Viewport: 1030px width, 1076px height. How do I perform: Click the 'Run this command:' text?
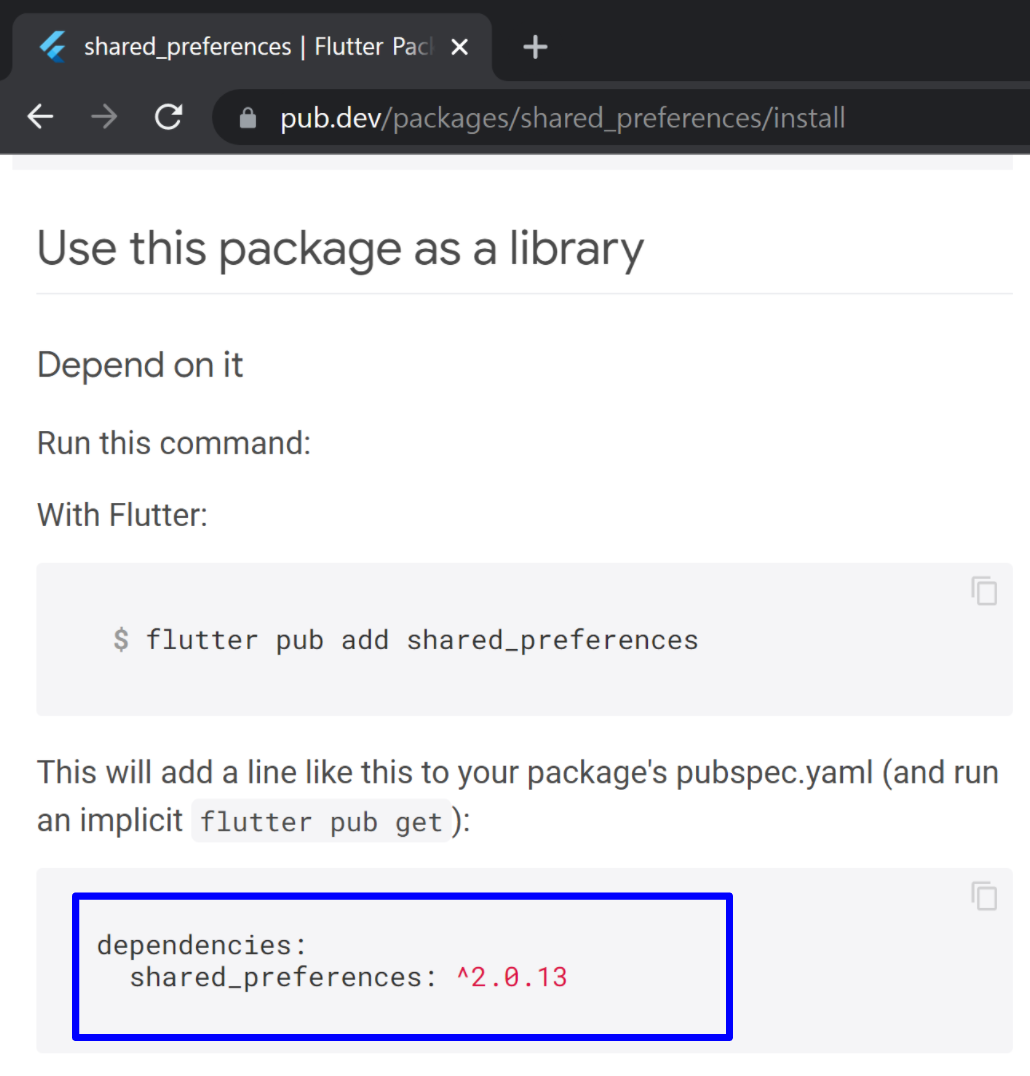pyautogui.click(x=174, y=443)
